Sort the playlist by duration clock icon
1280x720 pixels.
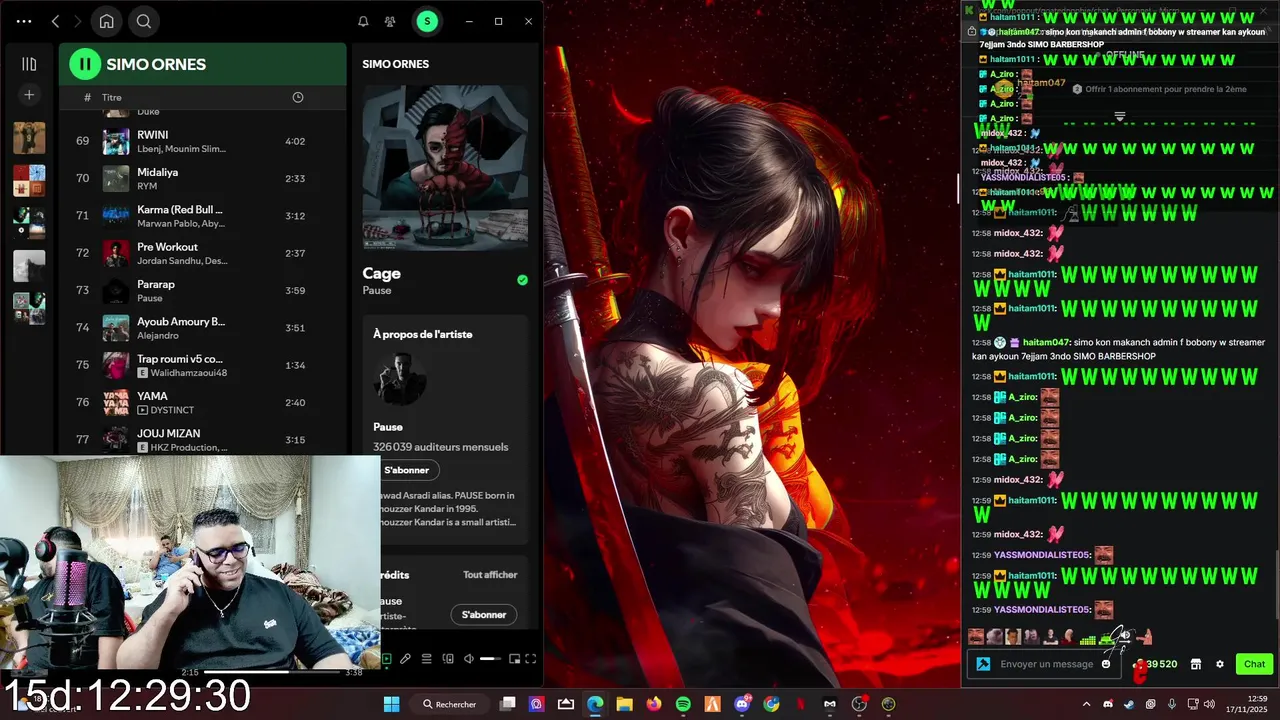(297, 97)
